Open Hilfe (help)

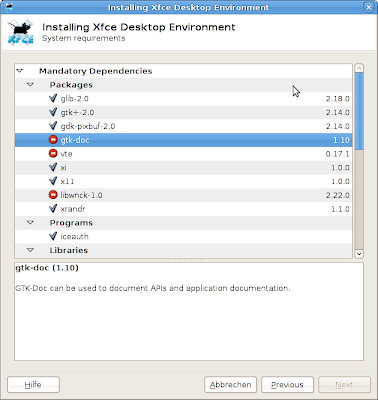[33, 385]
